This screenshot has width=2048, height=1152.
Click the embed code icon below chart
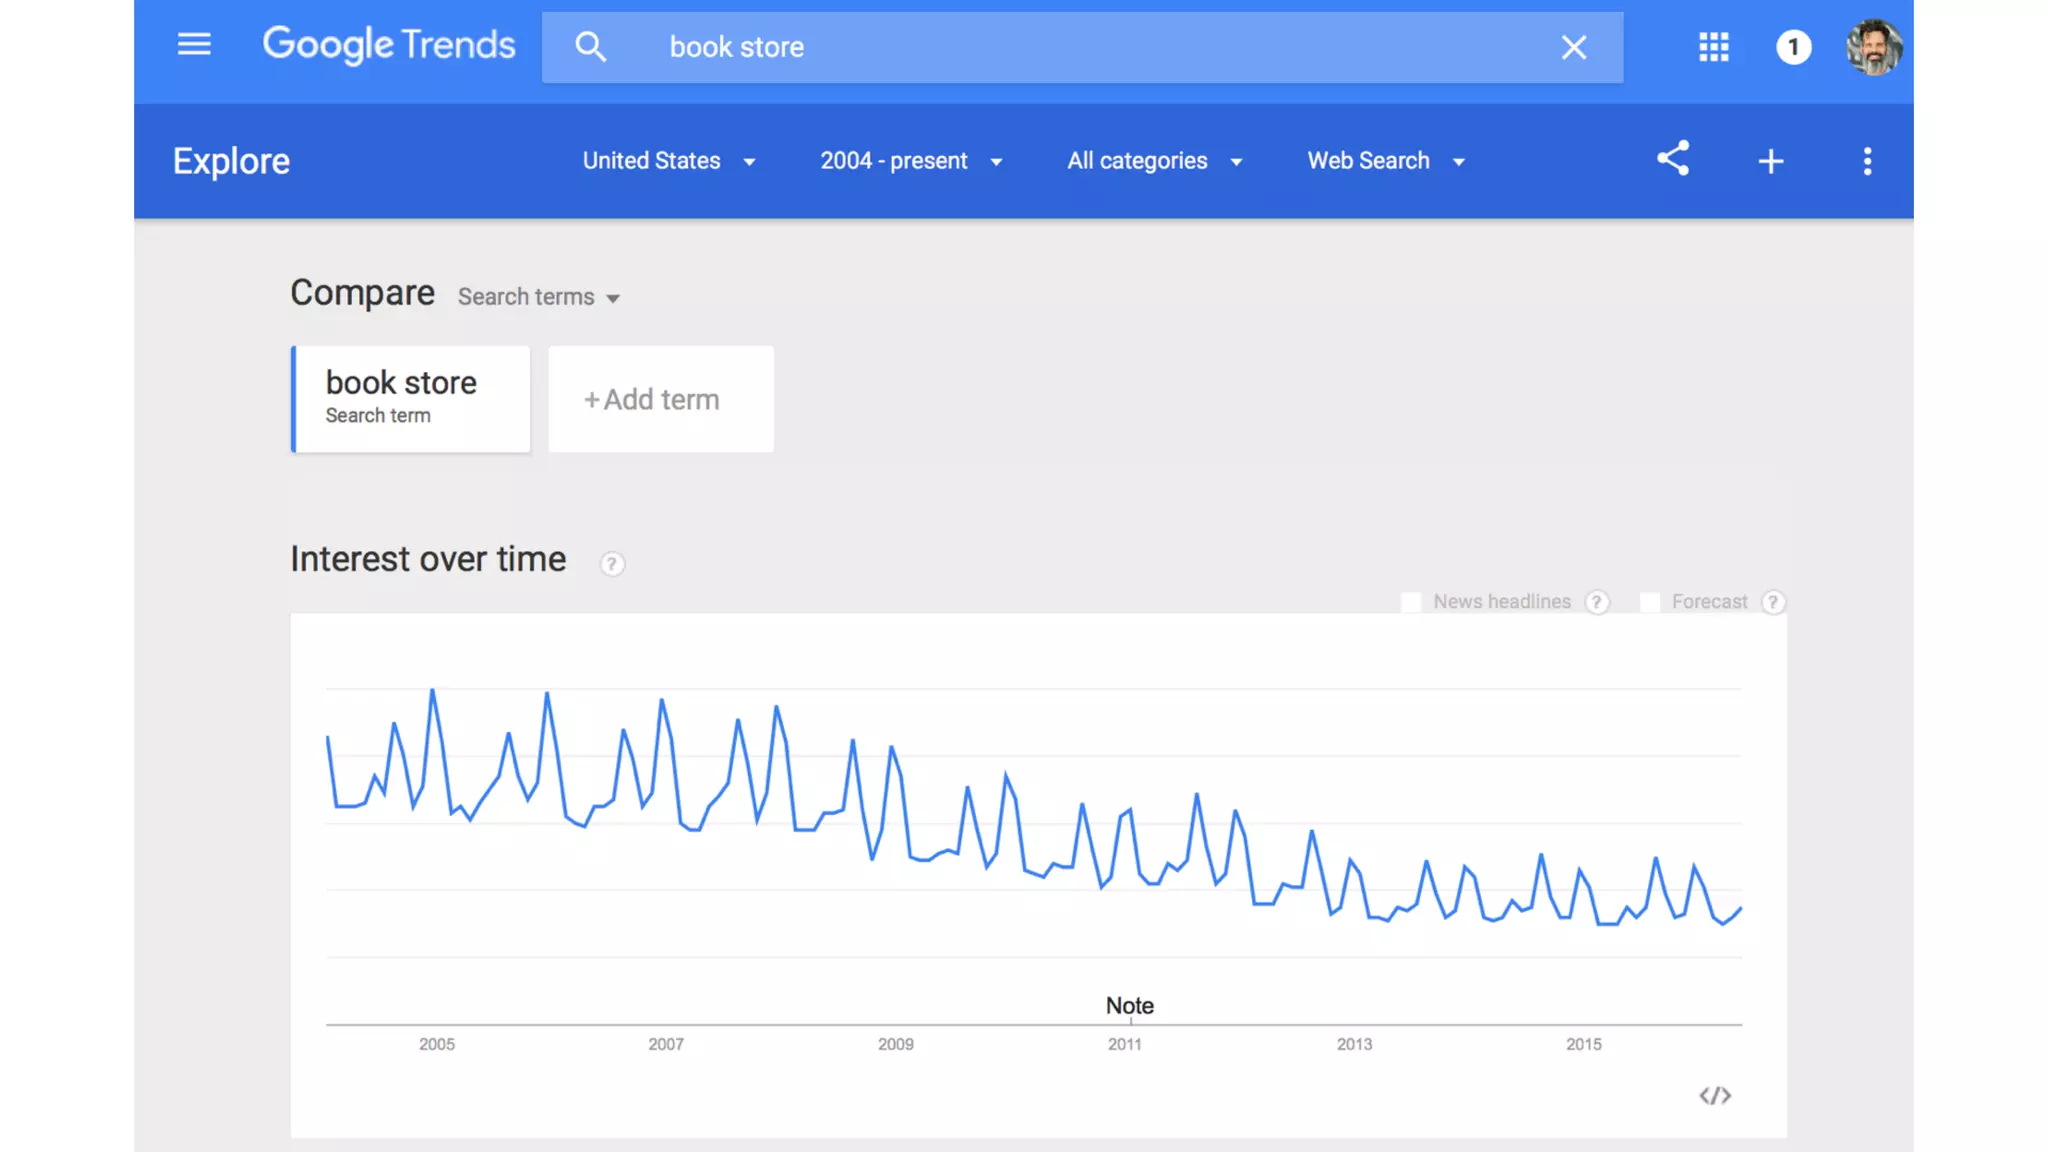[x=1714, y=1095]
